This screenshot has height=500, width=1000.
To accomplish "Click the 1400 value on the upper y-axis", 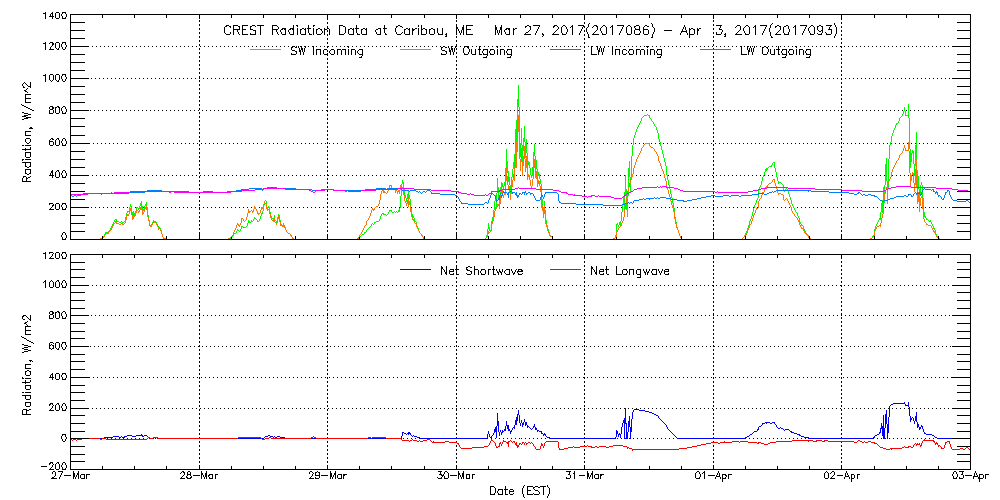I will click(x=54, y=17).
